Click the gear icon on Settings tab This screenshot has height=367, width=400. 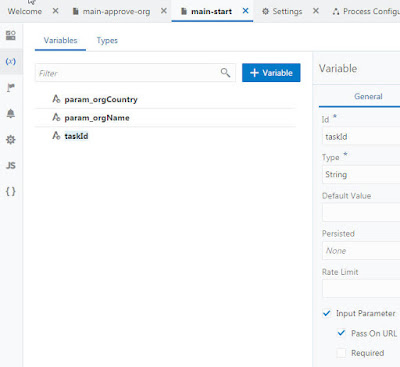(265, 11)
